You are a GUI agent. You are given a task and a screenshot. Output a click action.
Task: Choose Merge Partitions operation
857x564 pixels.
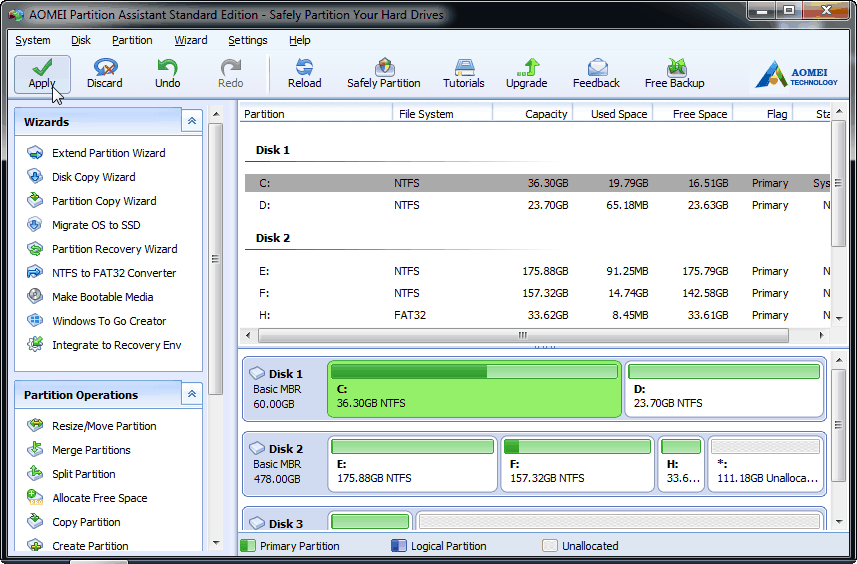pos(79,450)
